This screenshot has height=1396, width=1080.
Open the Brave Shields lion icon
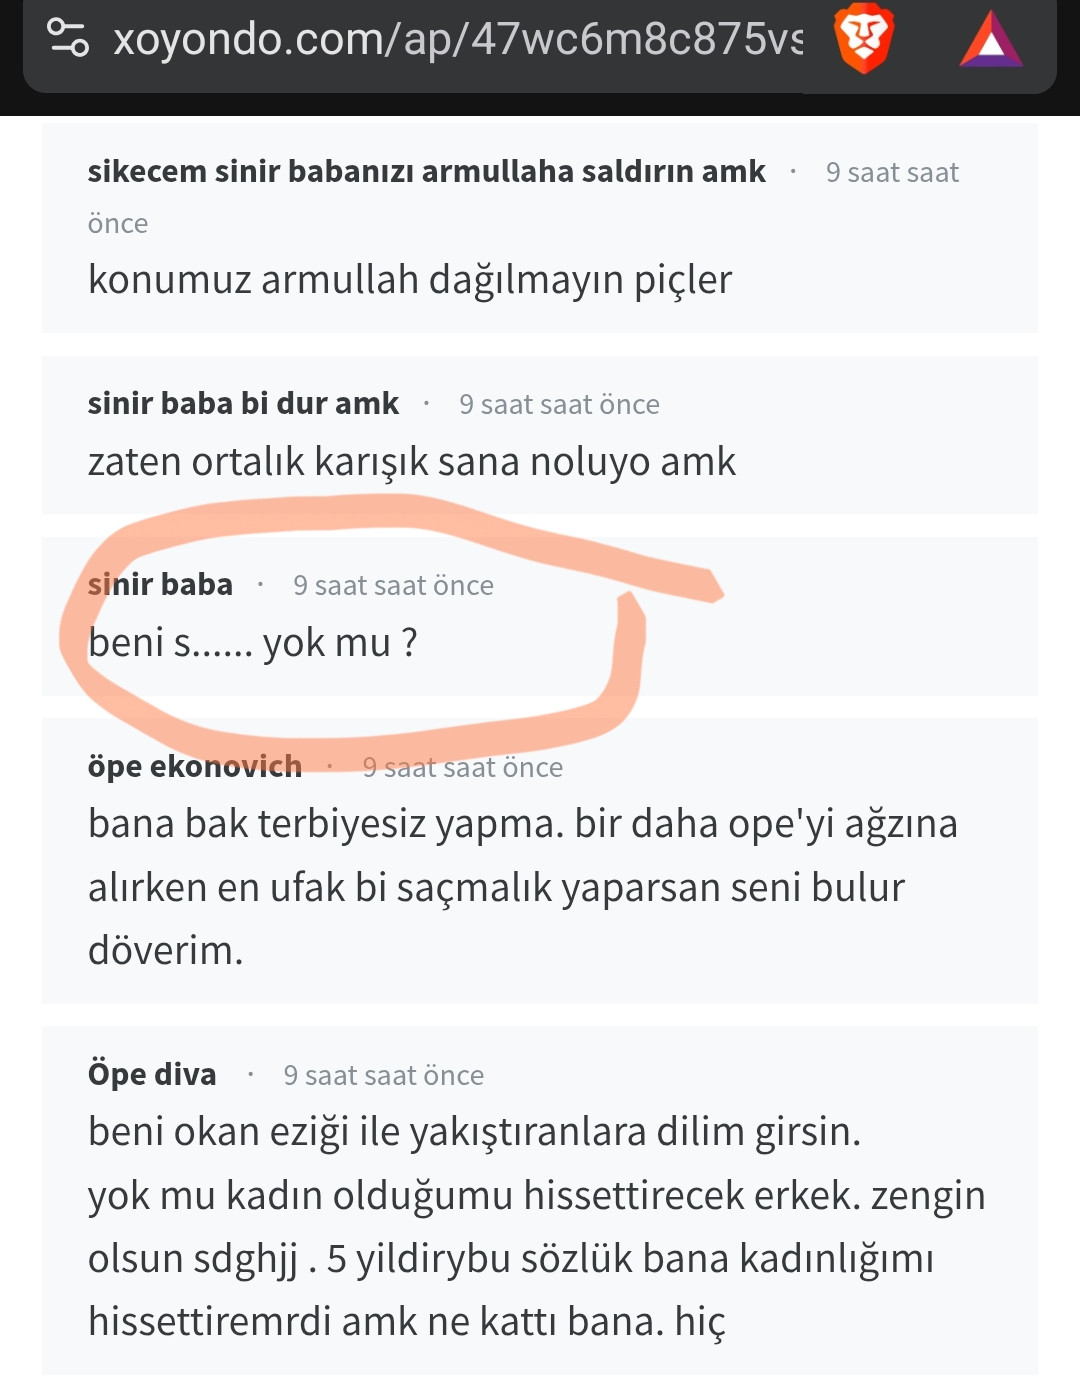864,38
